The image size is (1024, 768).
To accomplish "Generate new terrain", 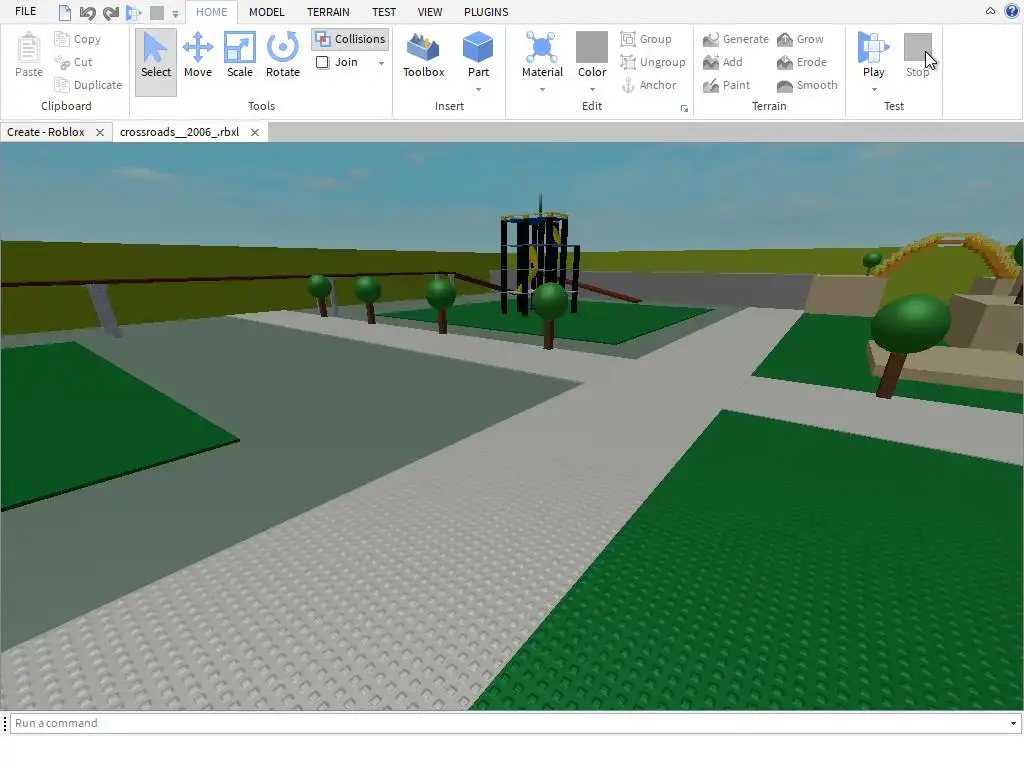I will coord(735,39).
